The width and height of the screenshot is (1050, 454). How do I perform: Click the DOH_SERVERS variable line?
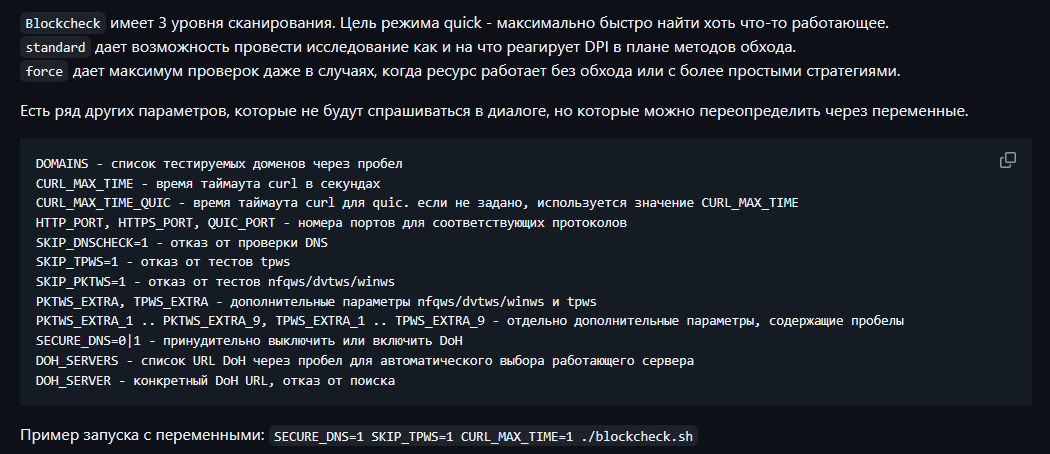coord(364,361)
